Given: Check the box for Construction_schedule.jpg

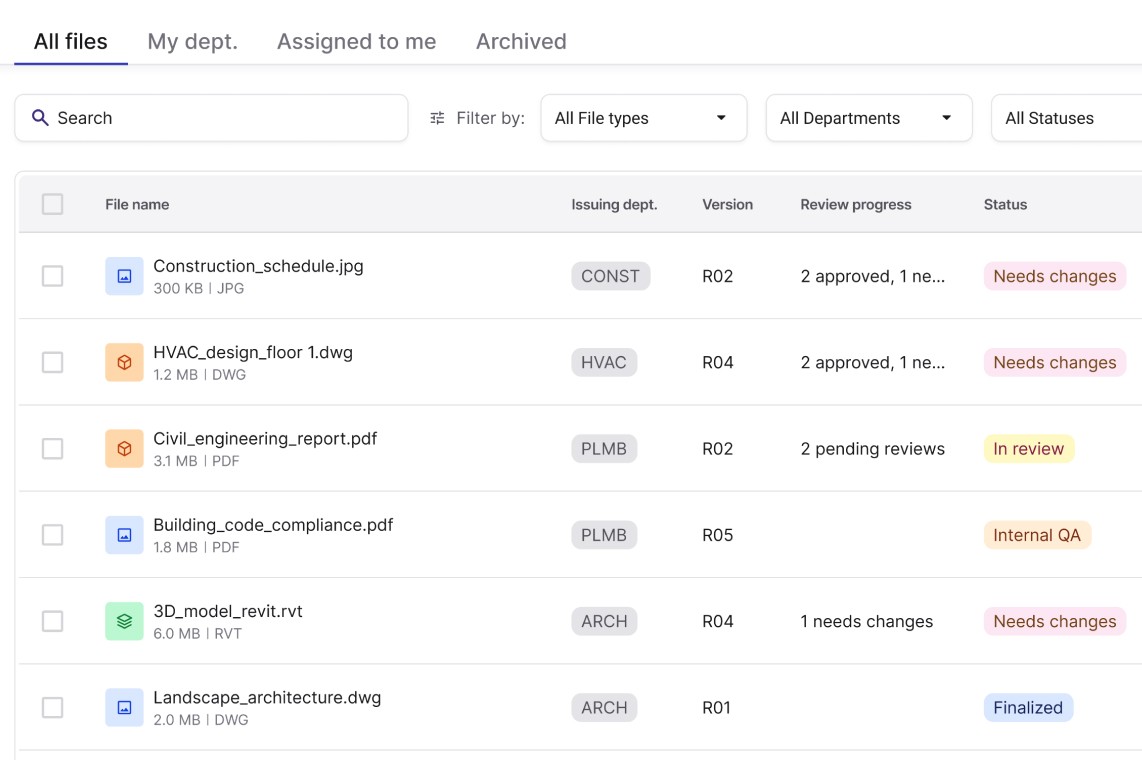Looking at the screenshot, I should pos(52,276).
